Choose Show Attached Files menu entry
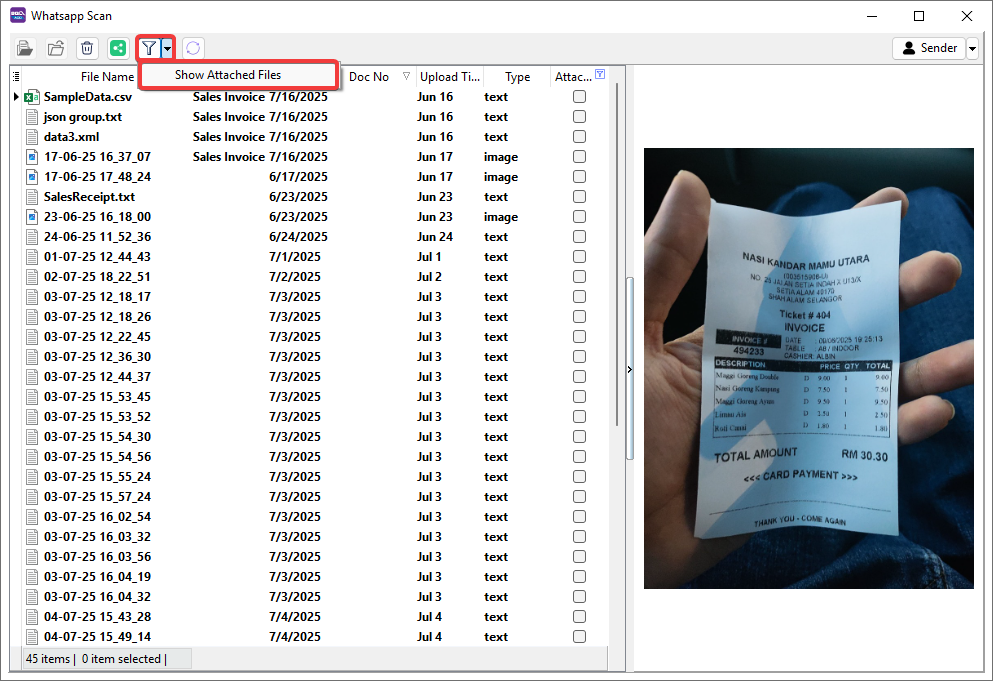The image size is (993, 681). tap(237, 75)
